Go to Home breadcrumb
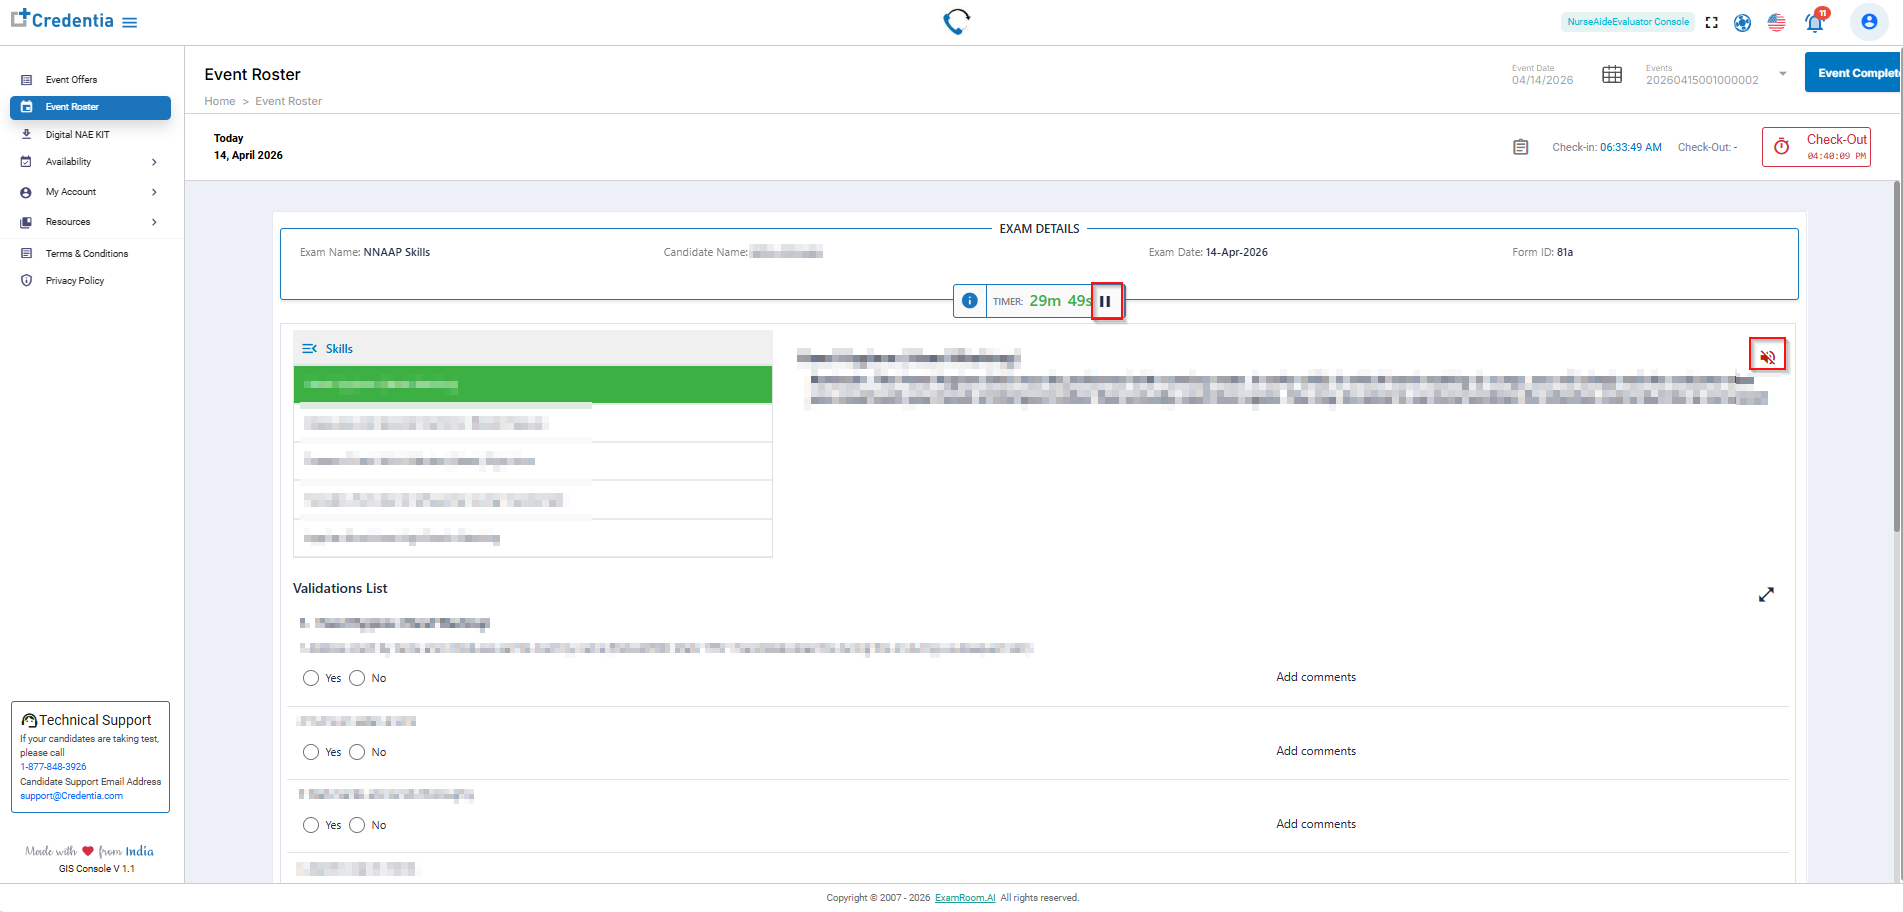 tap(220, 101)
